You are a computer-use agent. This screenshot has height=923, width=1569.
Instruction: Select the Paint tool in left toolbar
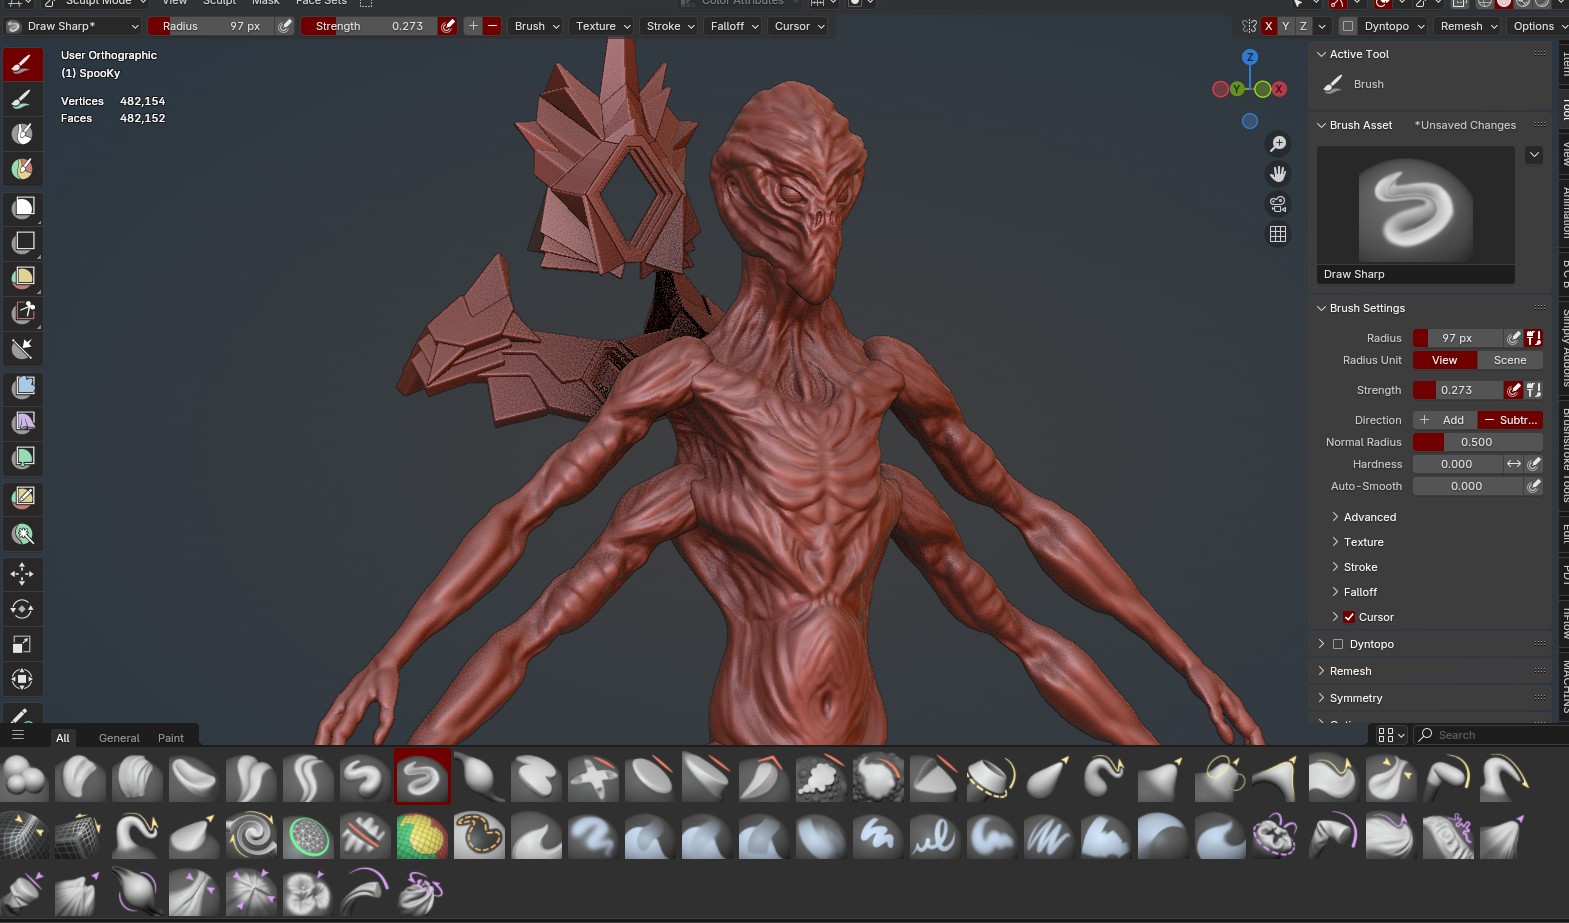22,99
